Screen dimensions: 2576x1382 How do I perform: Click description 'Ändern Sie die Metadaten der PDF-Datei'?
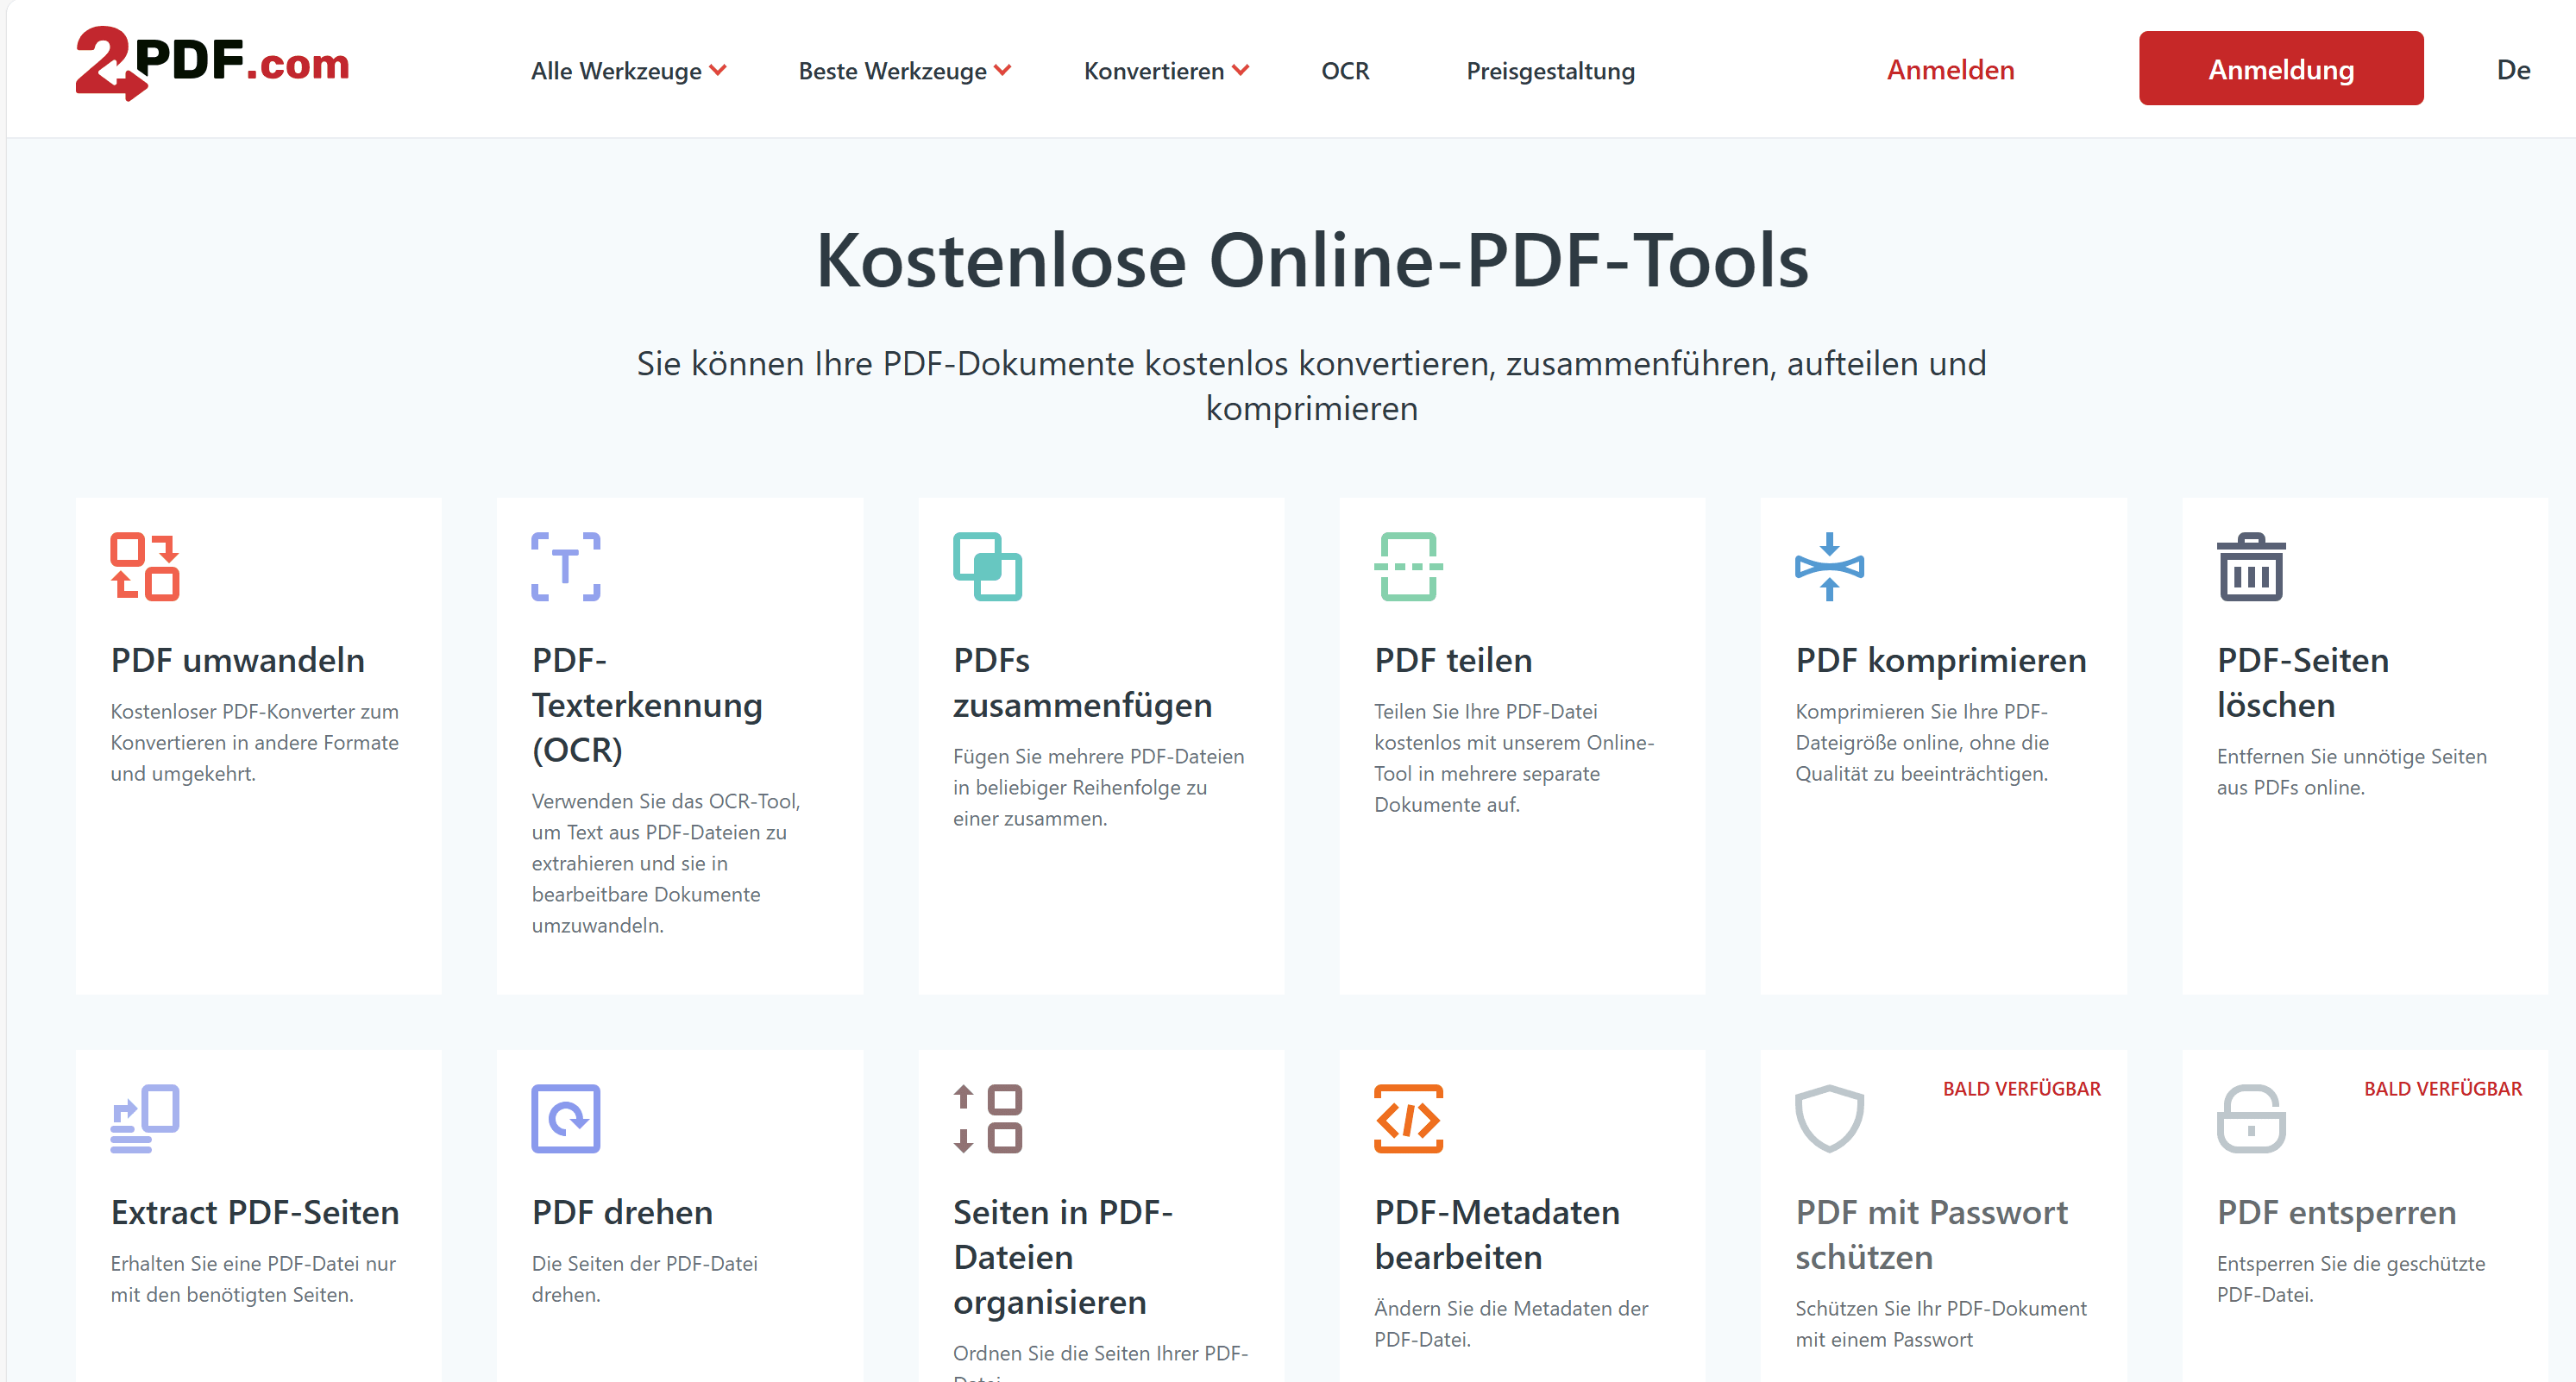click(x=1511, y=1323)
